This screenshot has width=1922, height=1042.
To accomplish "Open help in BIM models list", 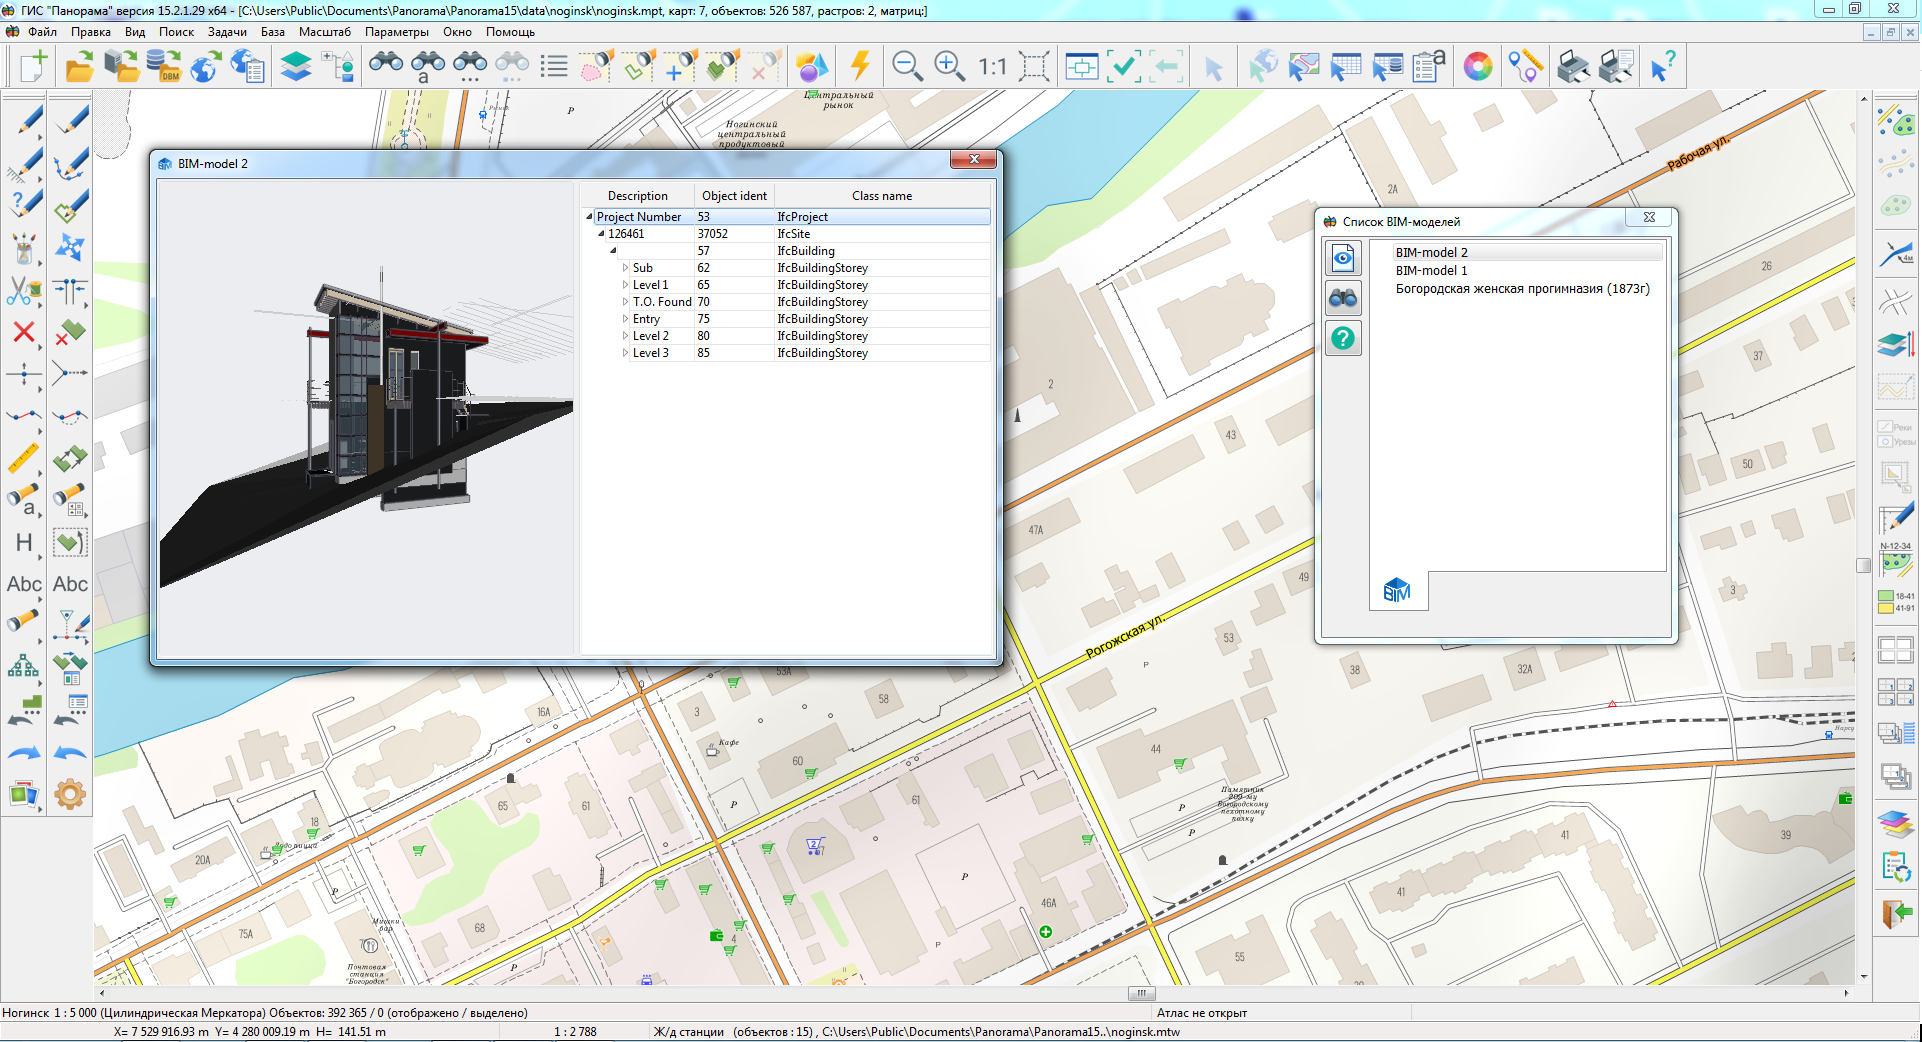I will (x=1343, y=339).
